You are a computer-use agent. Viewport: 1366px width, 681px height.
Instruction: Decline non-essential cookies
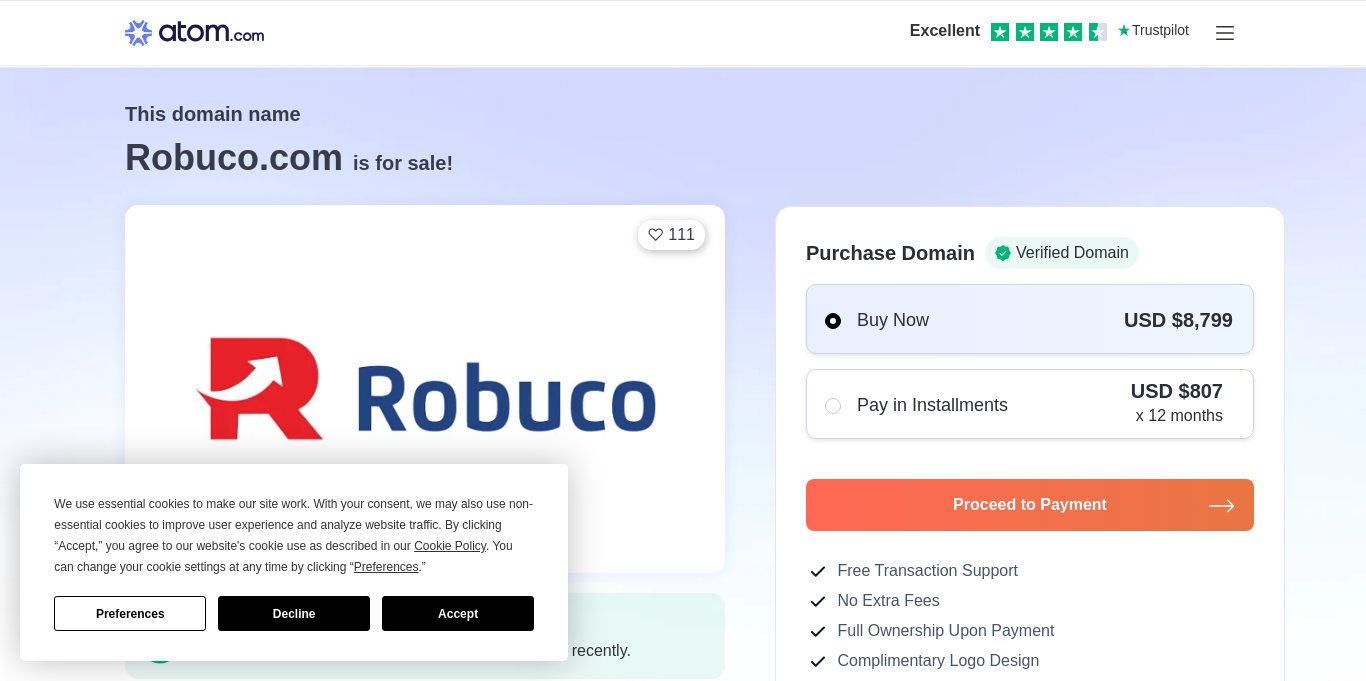[x=294, y=614]
